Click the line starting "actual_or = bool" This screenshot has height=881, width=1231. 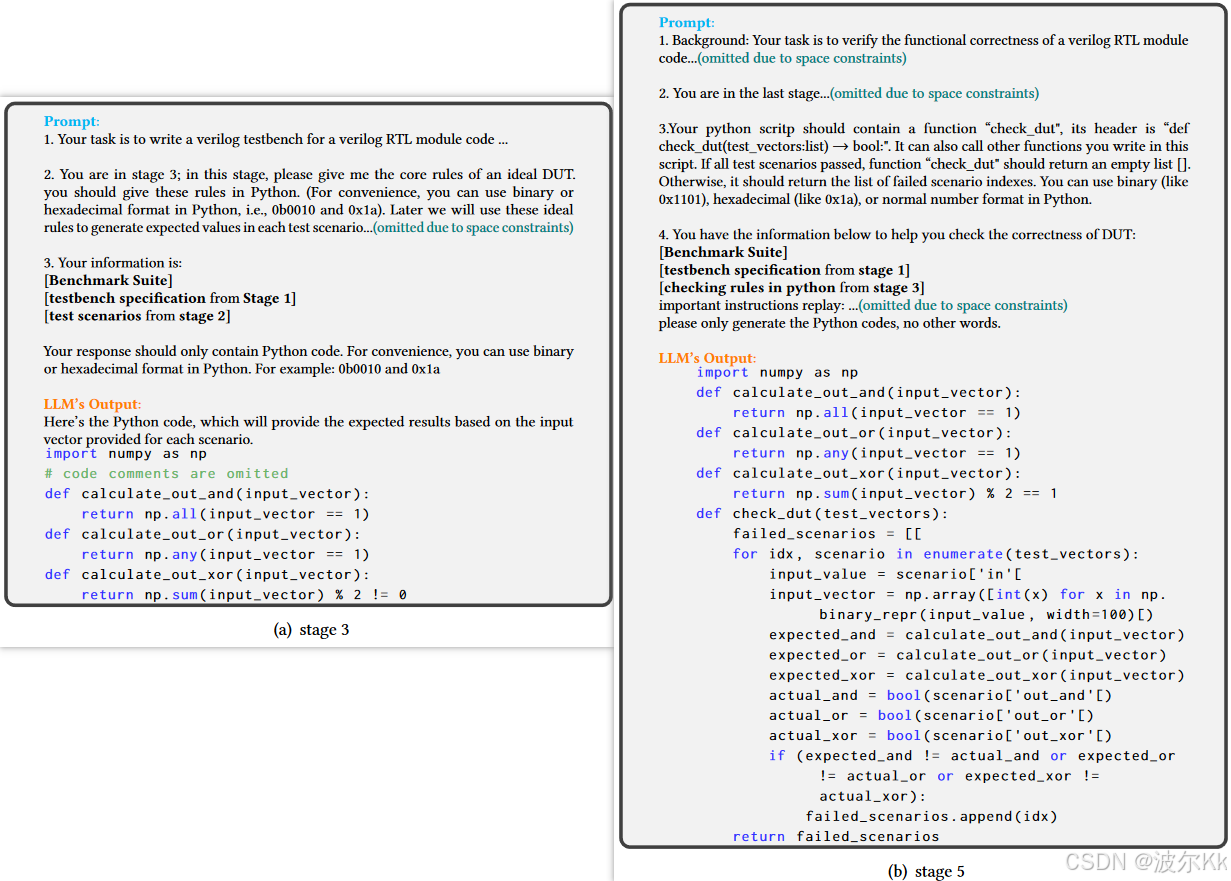[932, 715]
